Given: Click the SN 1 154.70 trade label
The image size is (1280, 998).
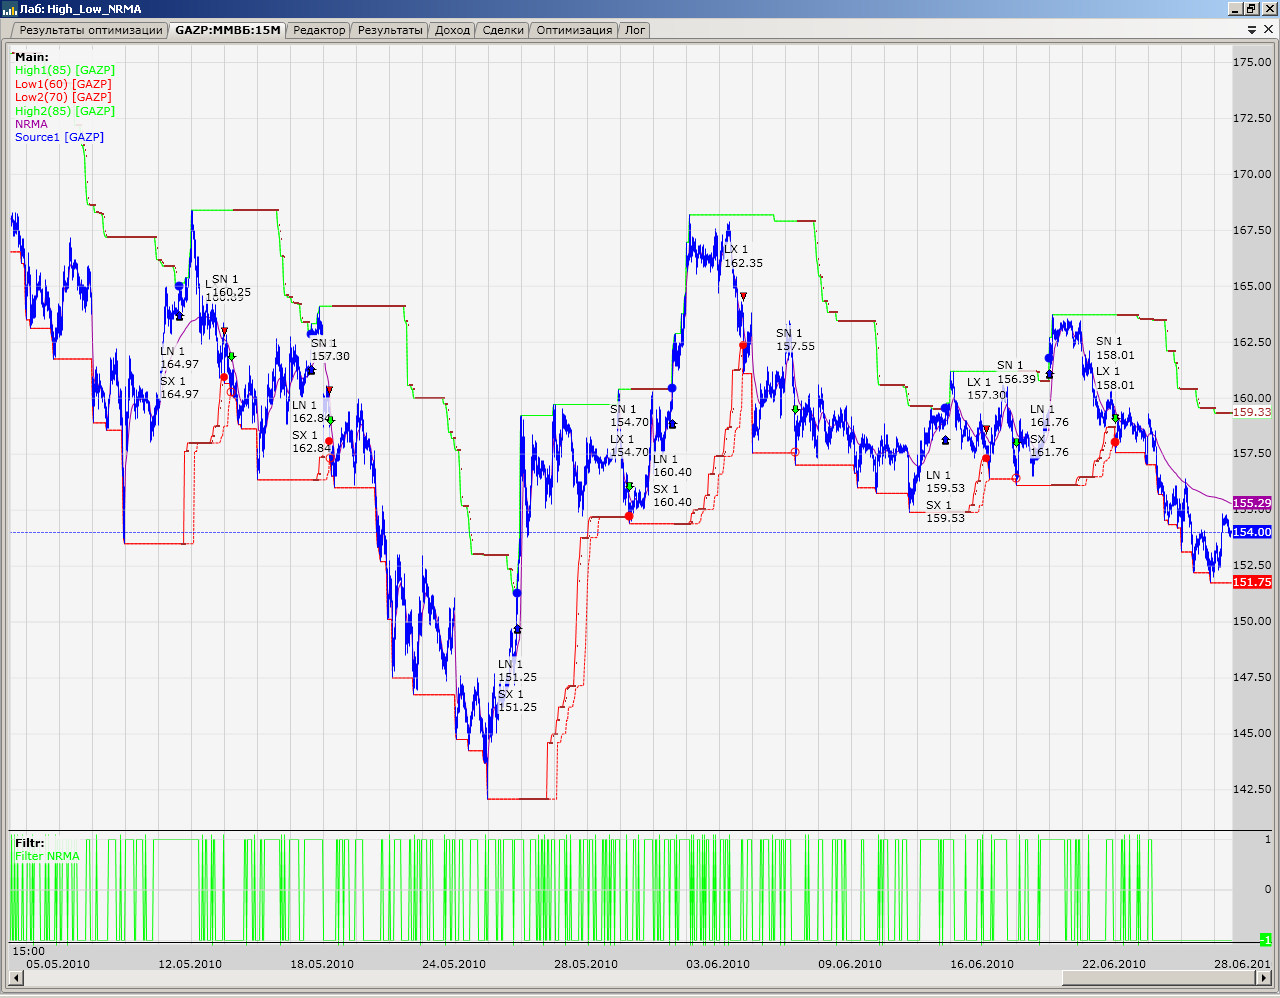Looking at the screenshot, I should tap(630, 416).
